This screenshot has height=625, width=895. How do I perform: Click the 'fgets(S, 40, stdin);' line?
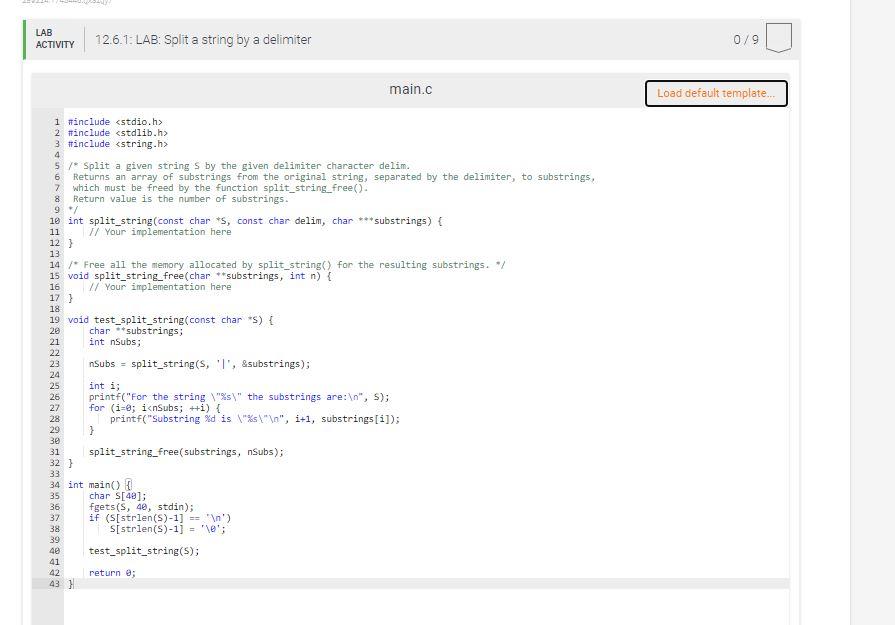click(141, 507)
